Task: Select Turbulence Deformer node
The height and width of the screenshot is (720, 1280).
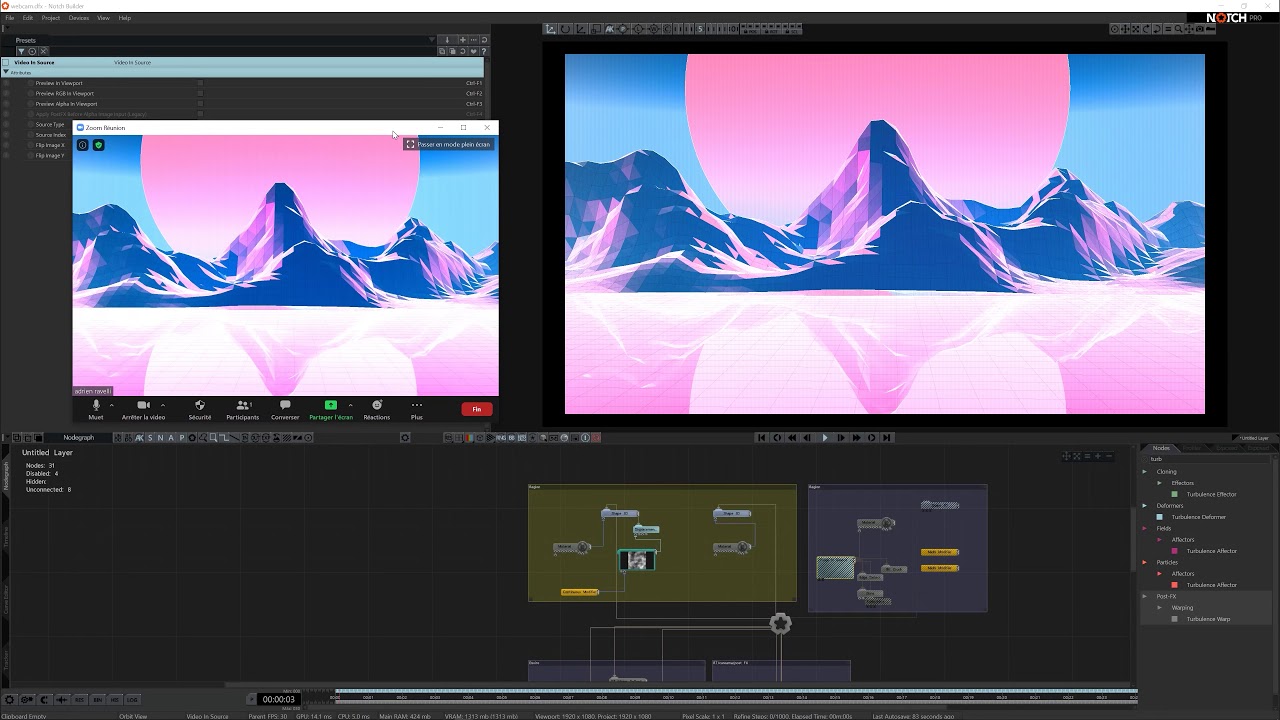Action: coord(1198,517)
